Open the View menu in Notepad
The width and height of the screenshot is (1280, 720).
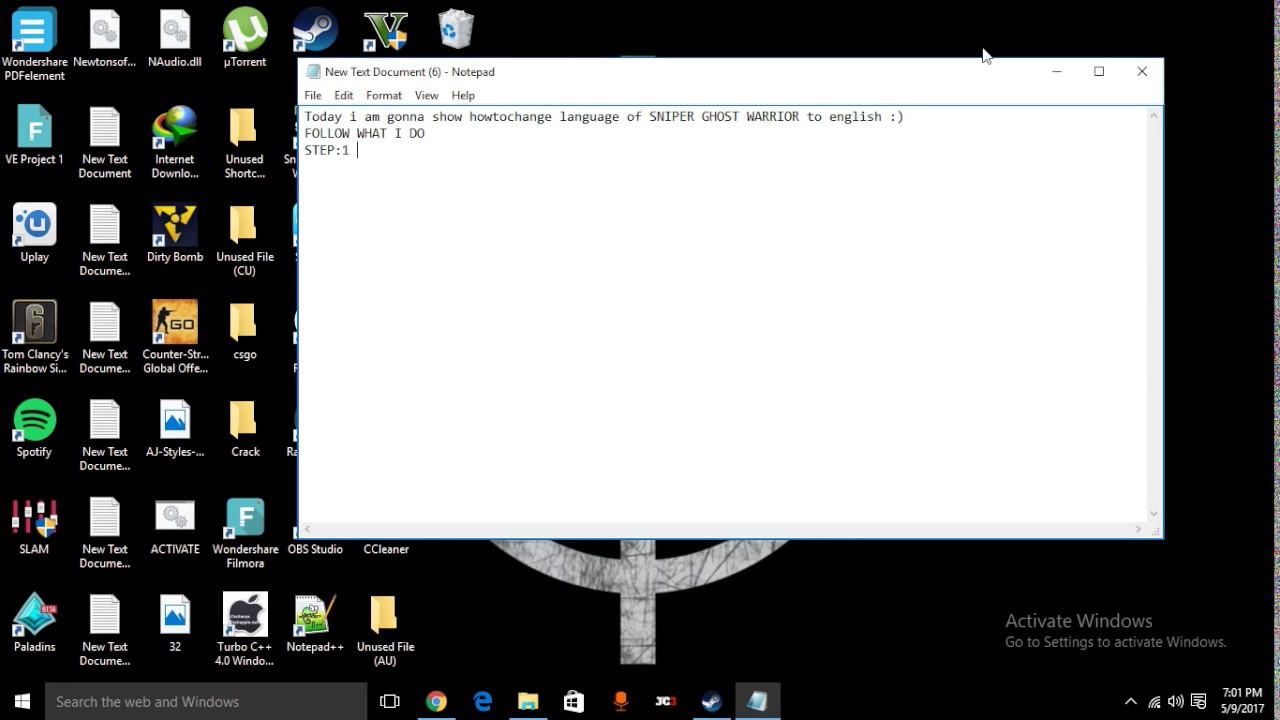(426, 95)
